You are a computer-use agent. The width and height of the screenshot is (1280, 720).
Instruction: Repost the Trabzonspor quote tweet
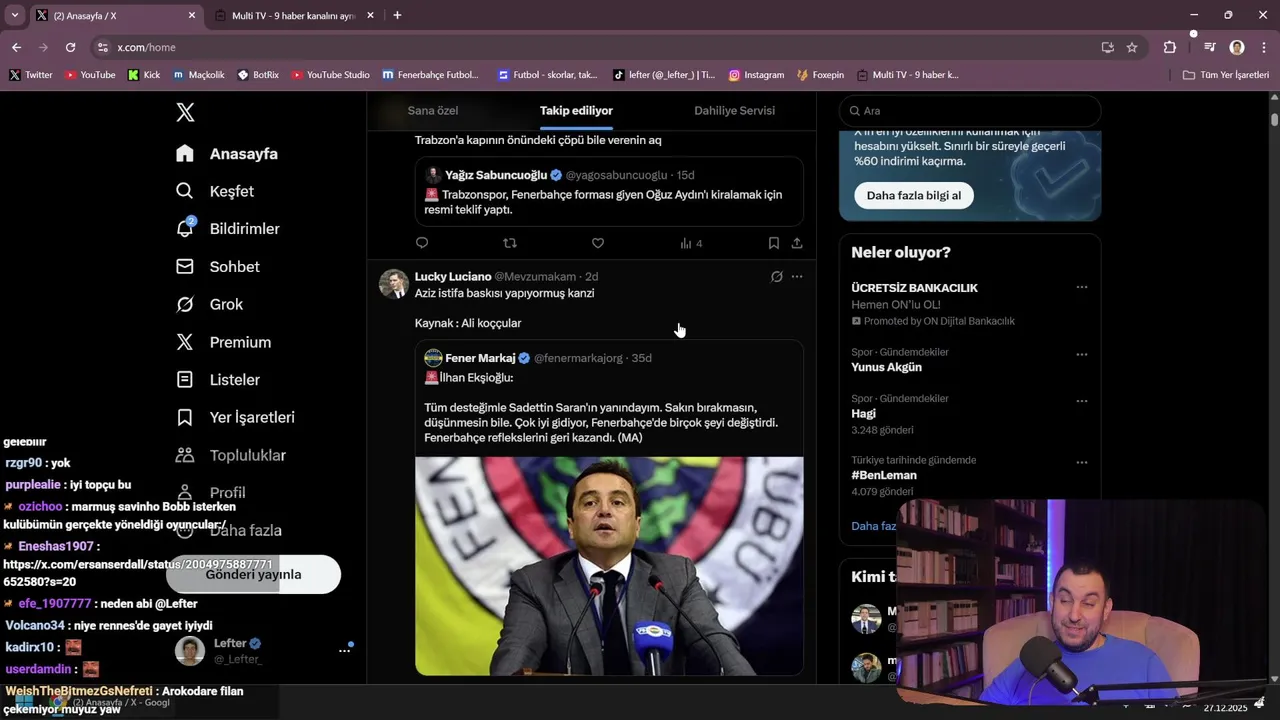[x=510, y=243]
